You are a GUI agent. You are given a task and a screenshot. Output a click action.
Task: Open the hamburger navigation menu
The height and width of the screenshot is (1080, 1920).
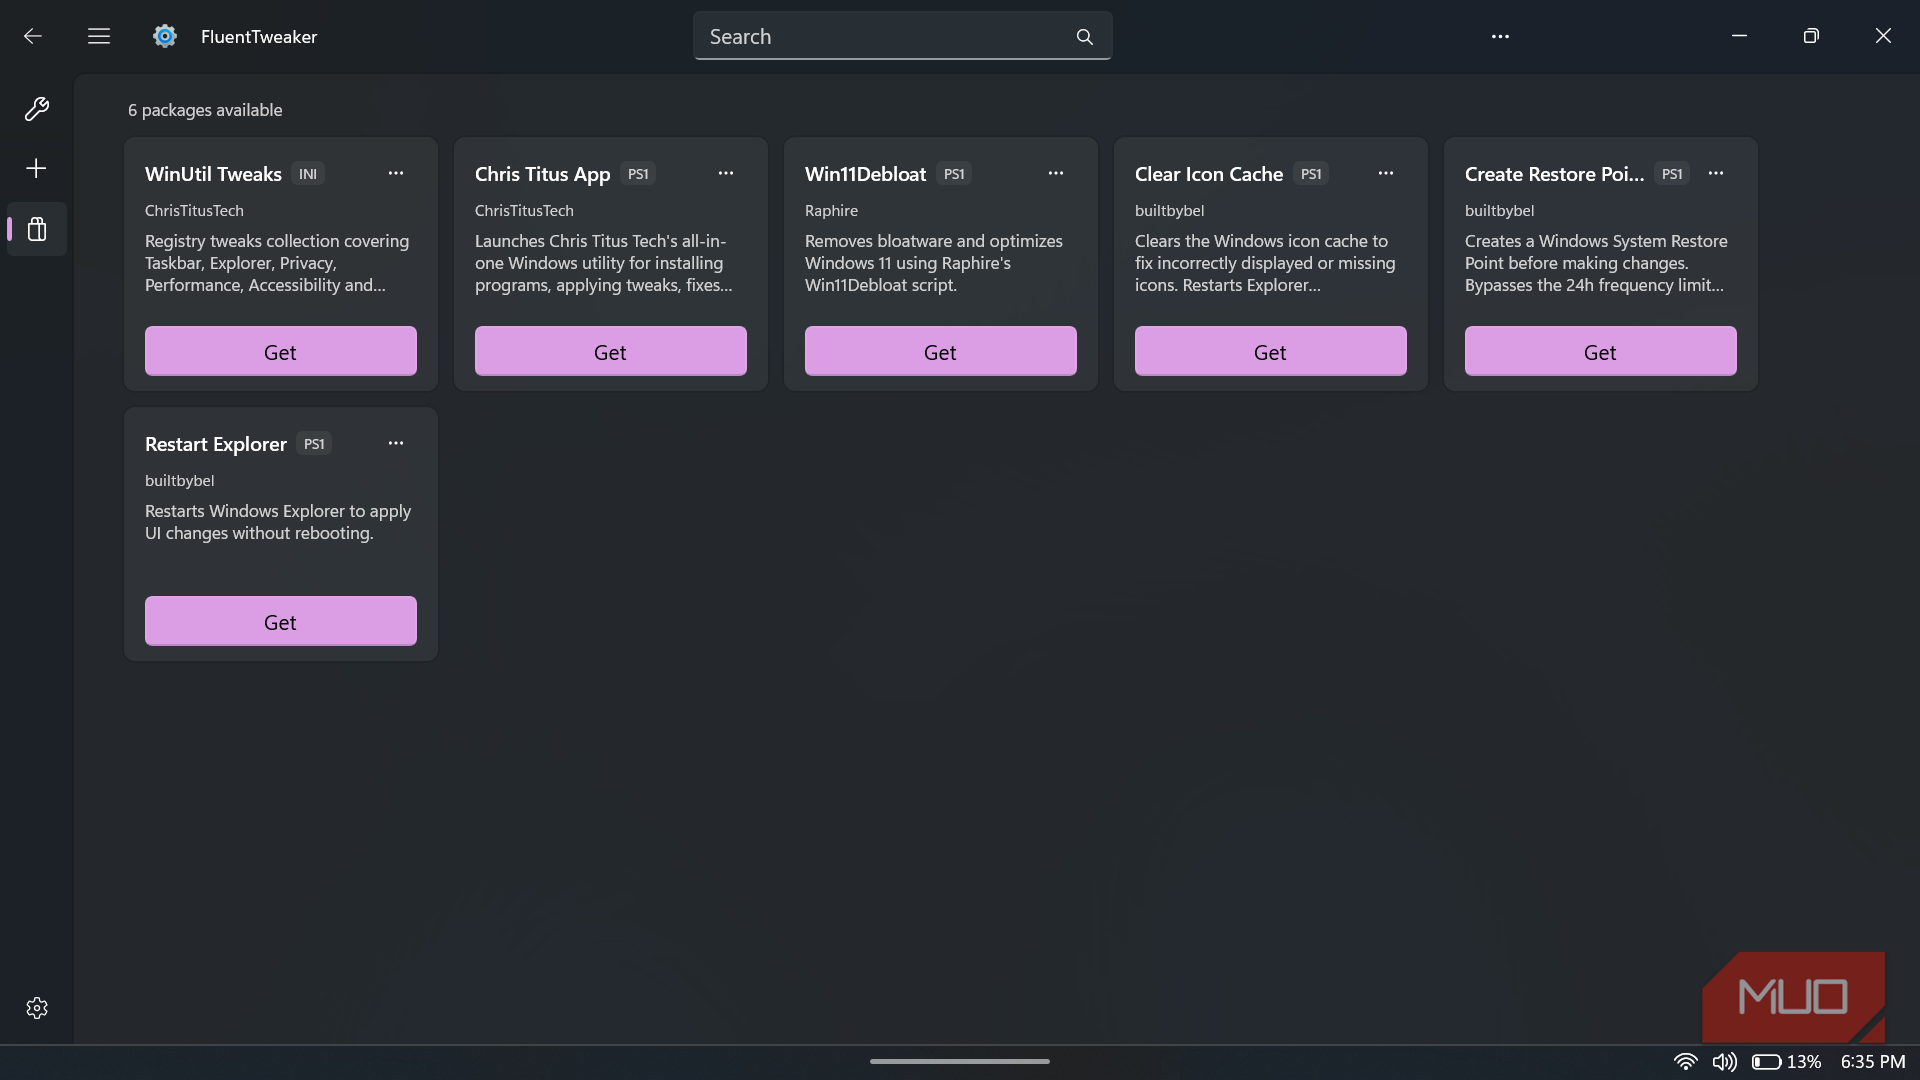point(99,36)
